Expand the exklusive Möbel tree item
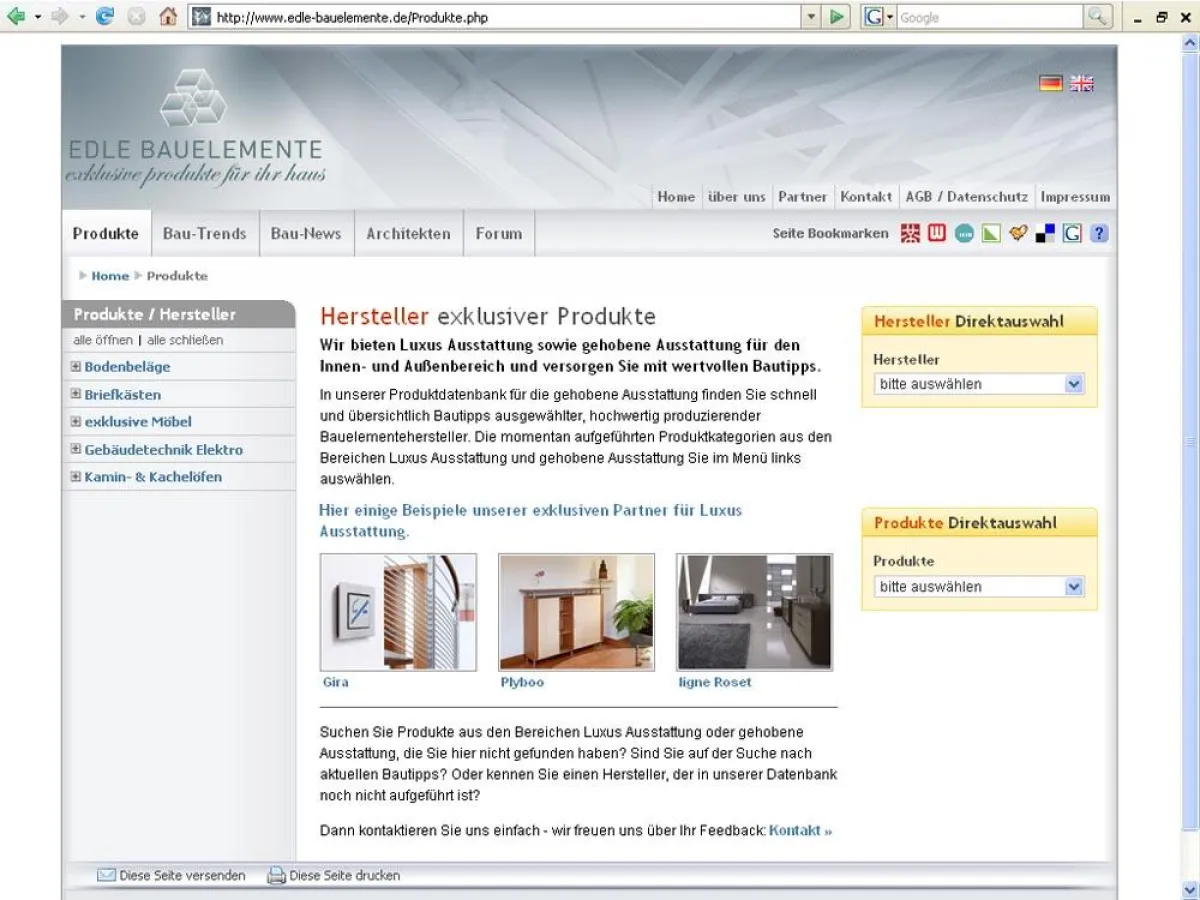 (x=76, y=422)
